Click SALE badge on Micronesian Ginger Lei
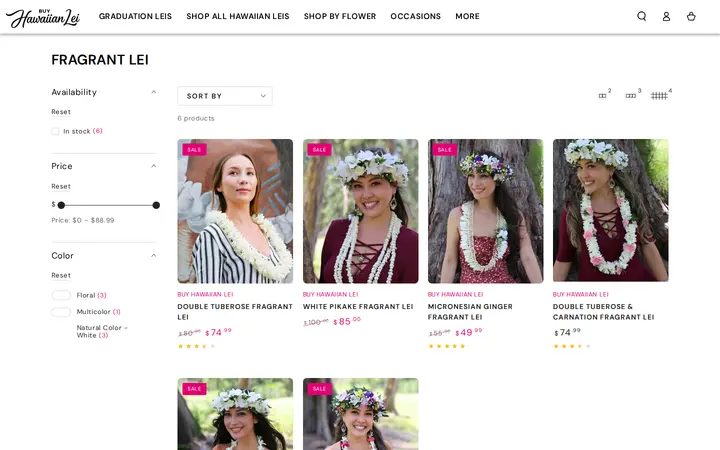Image resolution: width=720 pixels, height=450 pixels. 444,149
